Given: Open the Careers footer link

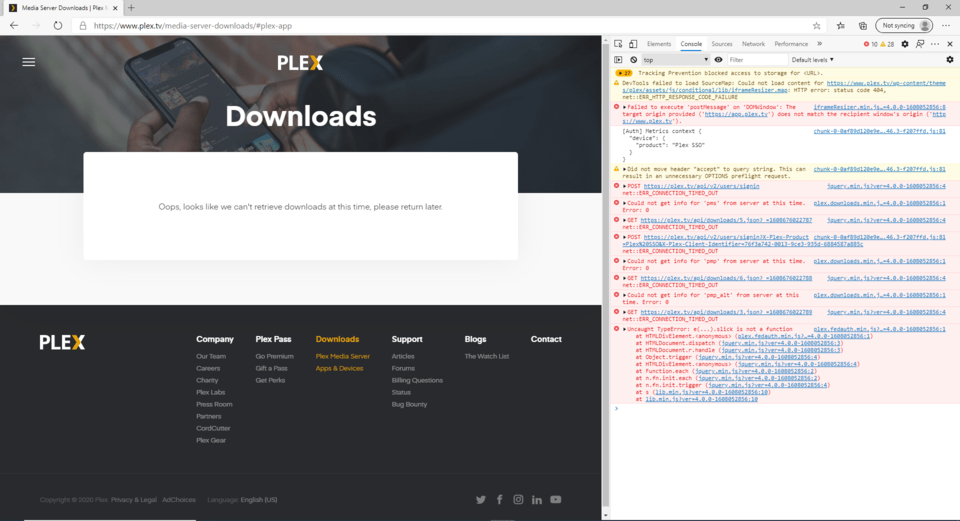Looking at the screenshot, I should (208, 369).
